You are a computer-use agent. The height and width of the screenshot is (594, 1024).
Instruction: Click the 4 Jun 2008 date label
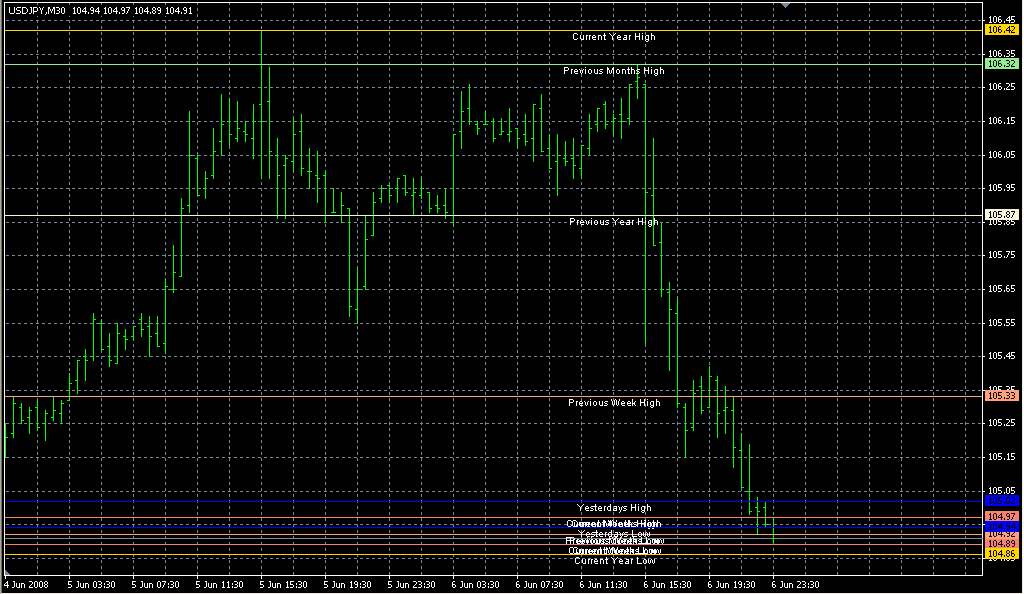26,584
